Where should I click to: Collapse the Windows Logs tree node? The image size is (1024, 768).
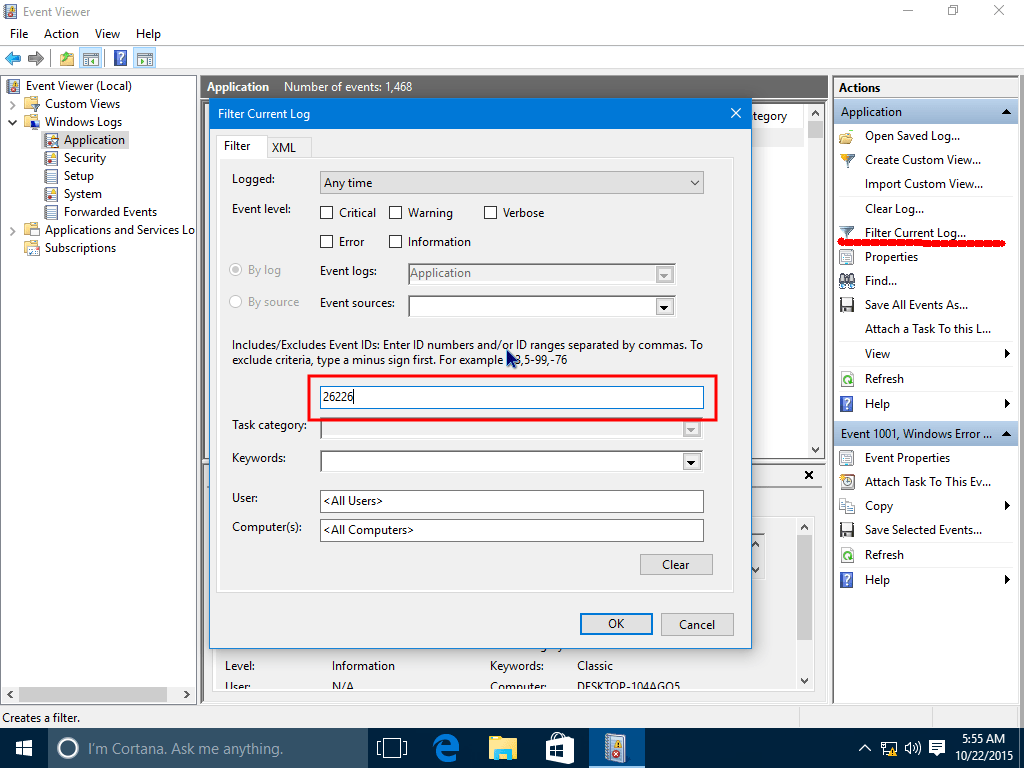[x=13, y=121]
